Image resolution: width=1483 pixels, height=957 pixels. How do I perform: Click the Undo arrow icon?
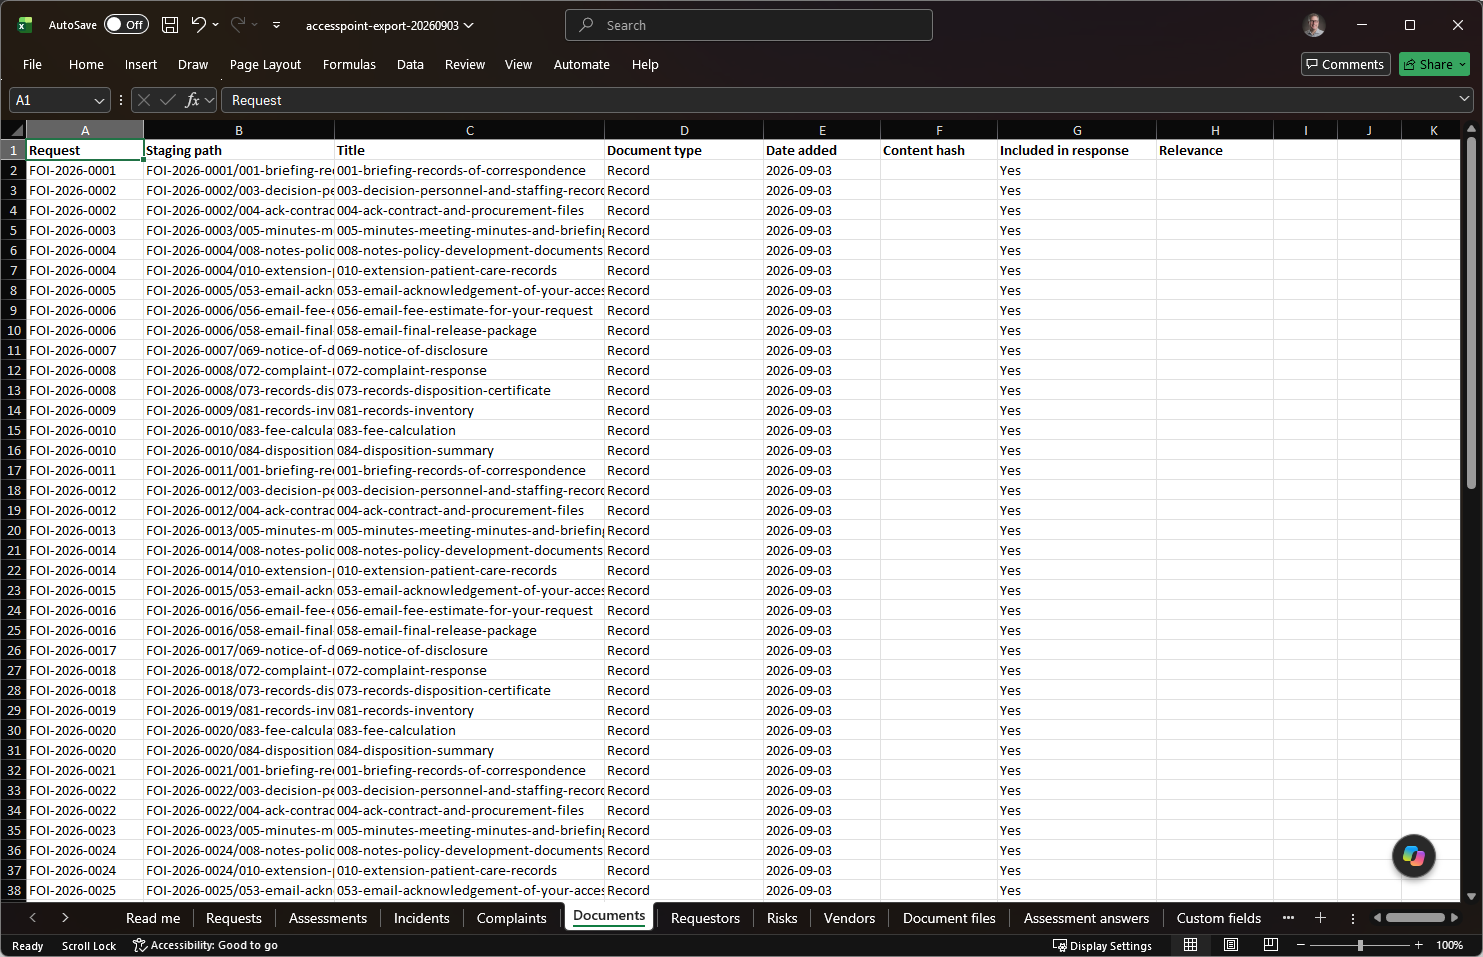click(198, 25)
